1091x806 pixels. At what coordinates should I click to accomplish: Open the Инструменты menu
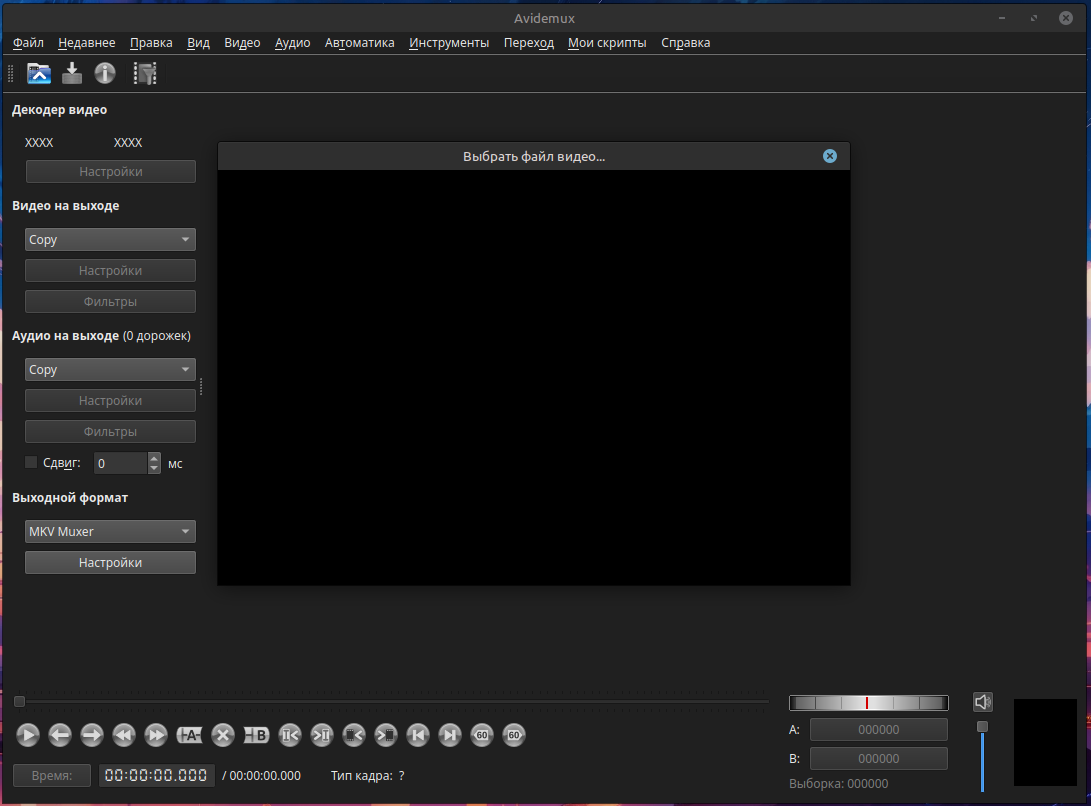[449, 42]
